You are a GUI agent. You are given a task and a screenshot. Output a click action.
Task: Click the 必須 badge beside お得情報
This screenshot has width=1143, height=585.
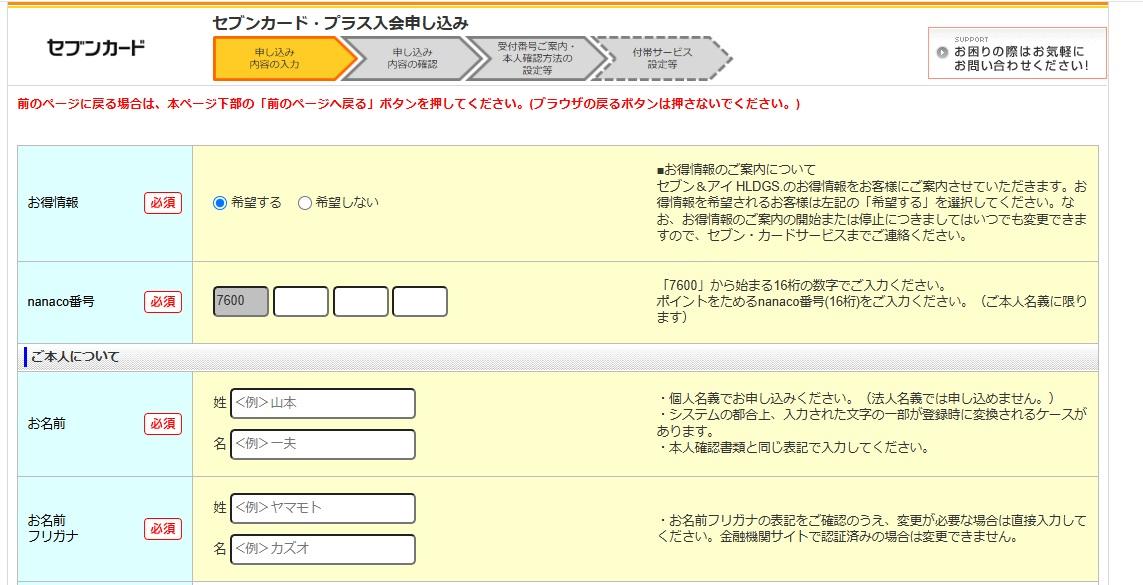click(x=163, y=203)
